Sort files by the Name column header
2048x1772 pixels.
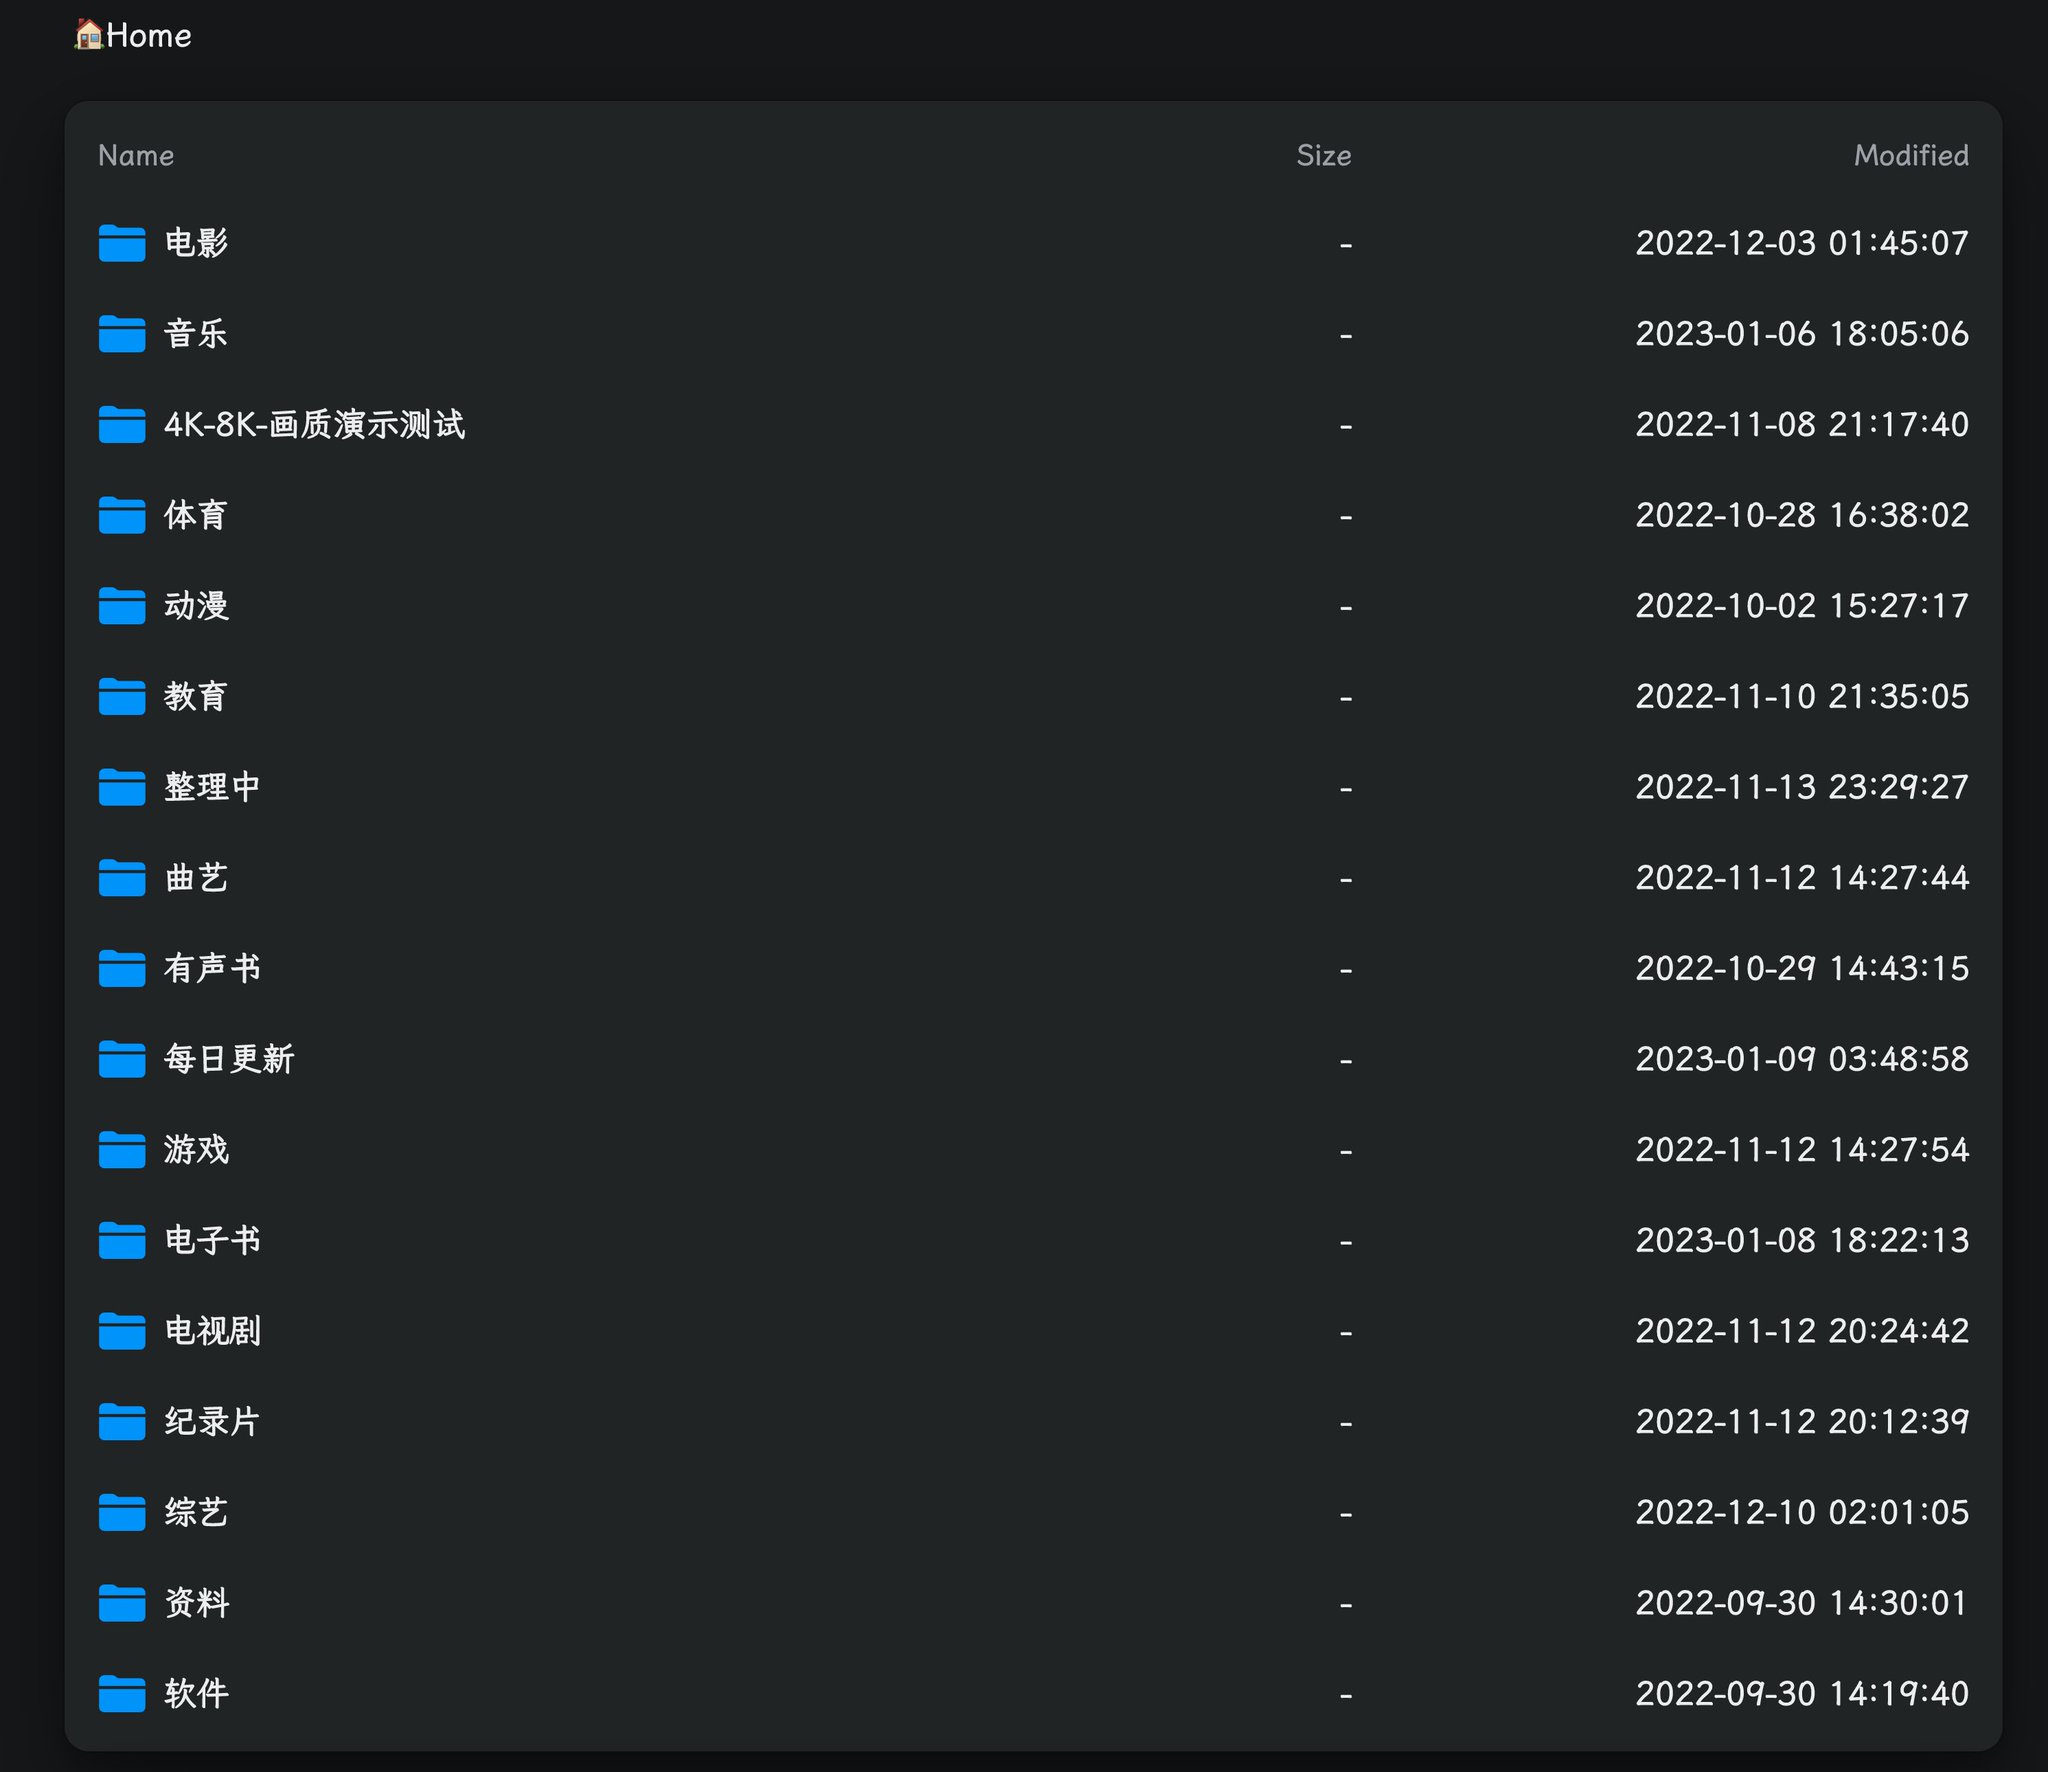pos(136,155)
